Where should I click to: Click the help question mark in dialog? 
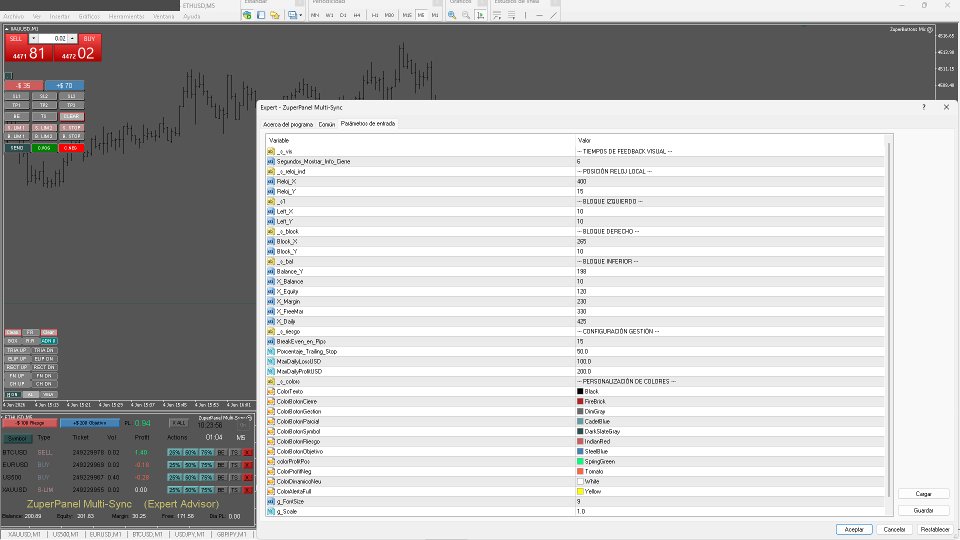[924, 107]
